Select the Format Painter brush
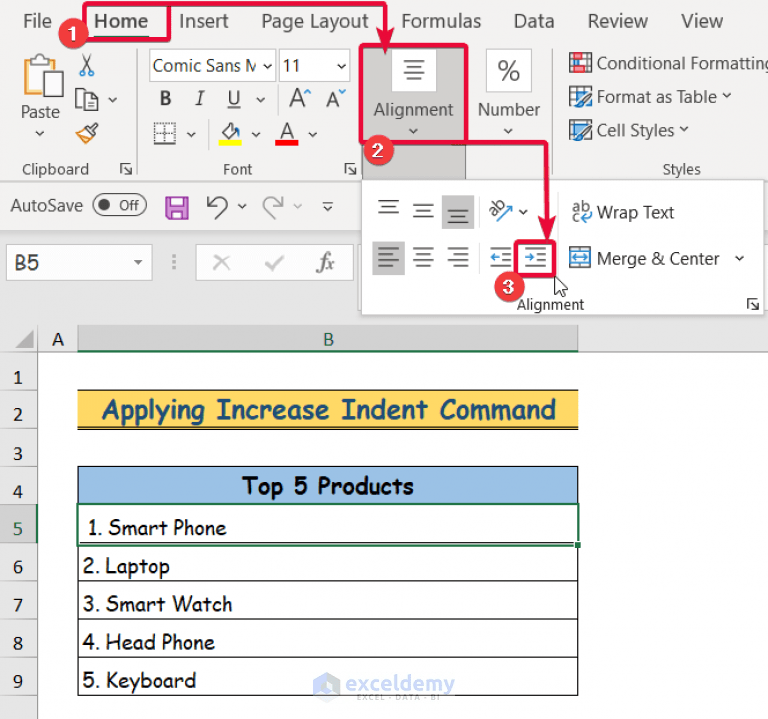This screenshot has height=719, width=768. click(x=87, y=133)
